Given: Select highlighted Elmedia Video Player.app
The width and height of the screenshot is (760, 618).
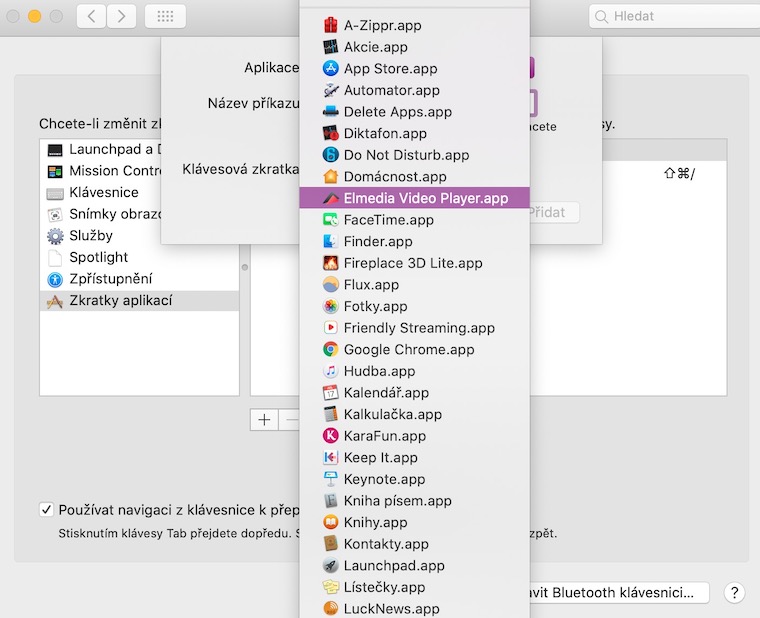Looking at the screenshot, I should click(414, 198).
